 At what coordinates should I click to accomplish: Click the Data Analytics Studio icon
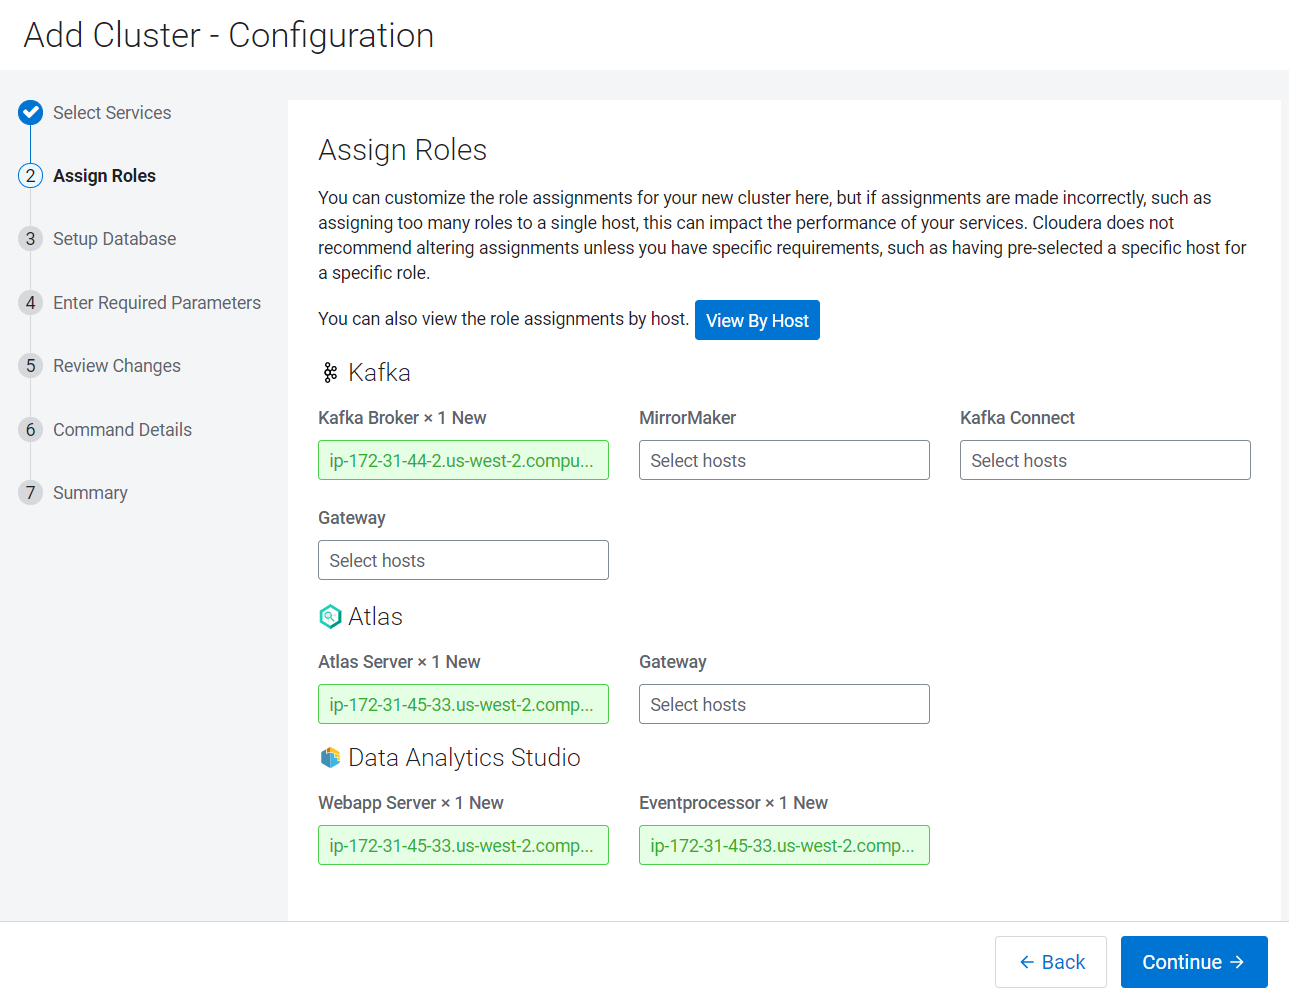click(x=330, y=758)
